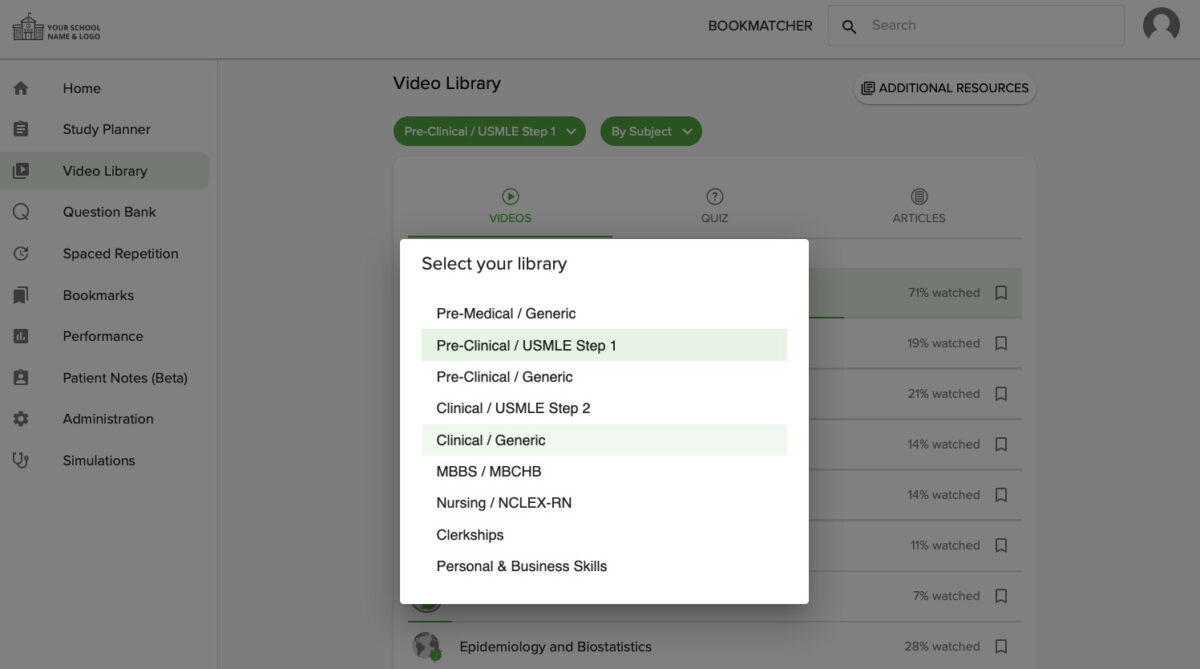Choose Clinical / Generic library
The height and width of the screenshot is (669, 1200).
click(x=604, y=440)
